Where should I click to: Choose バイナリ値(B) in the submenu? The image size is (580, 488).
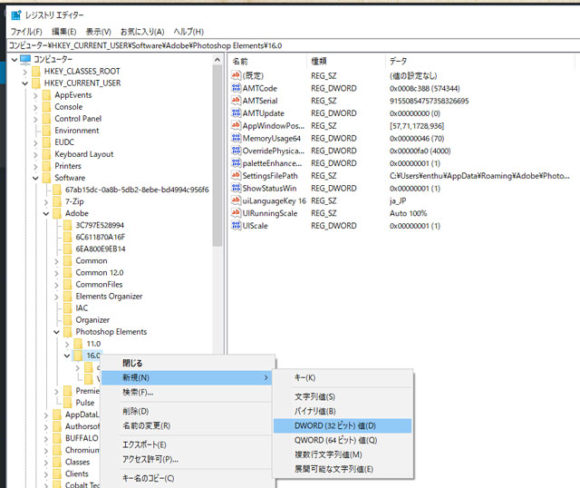coord(343,411)
